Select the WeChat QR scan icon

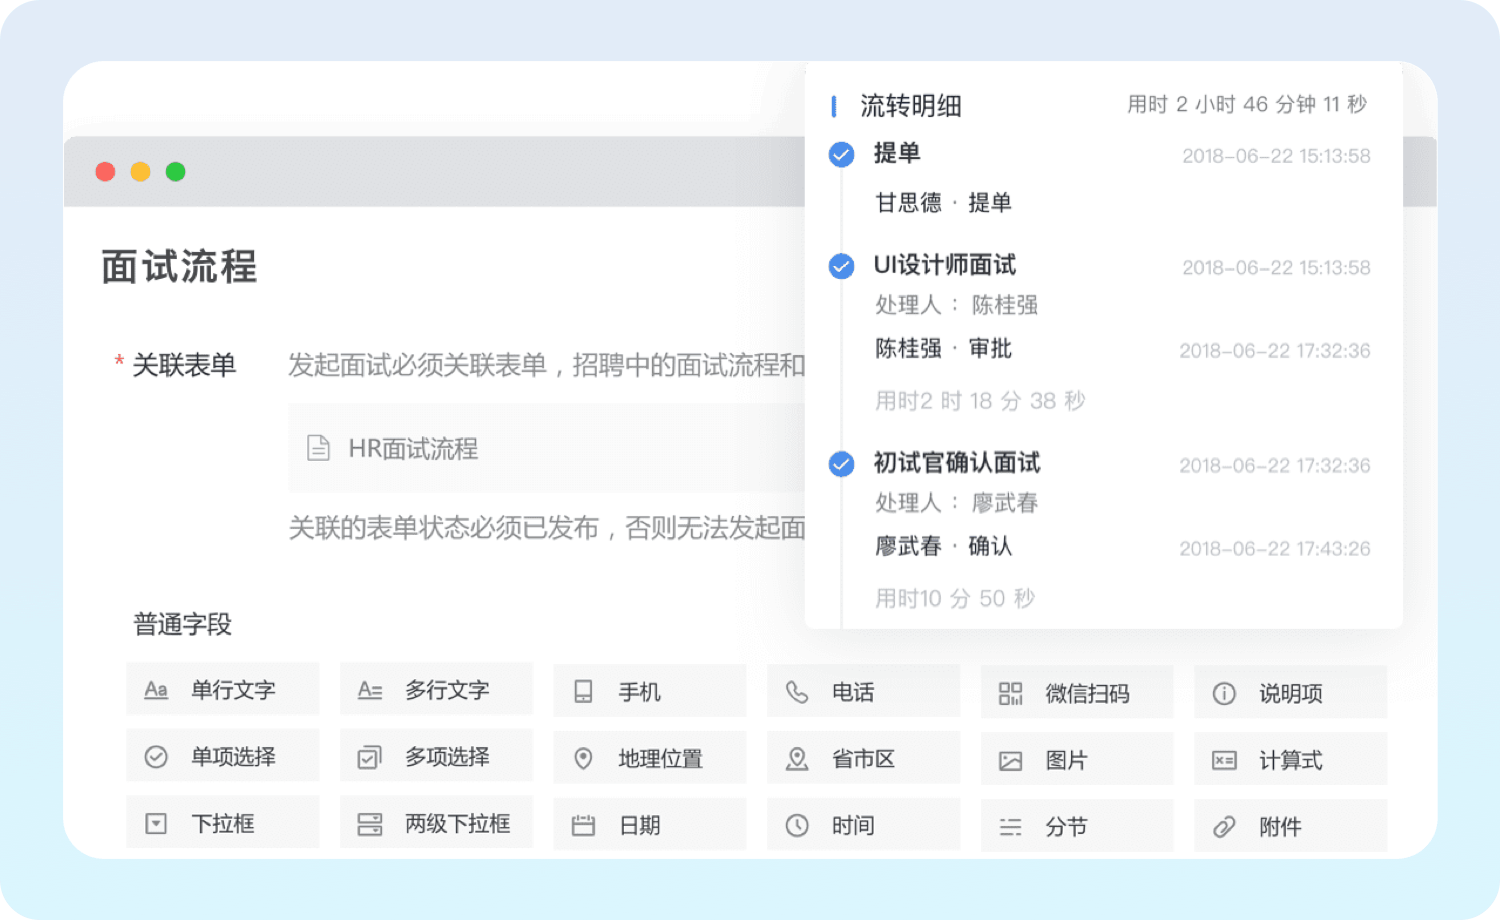click(x=1010, y=694)
